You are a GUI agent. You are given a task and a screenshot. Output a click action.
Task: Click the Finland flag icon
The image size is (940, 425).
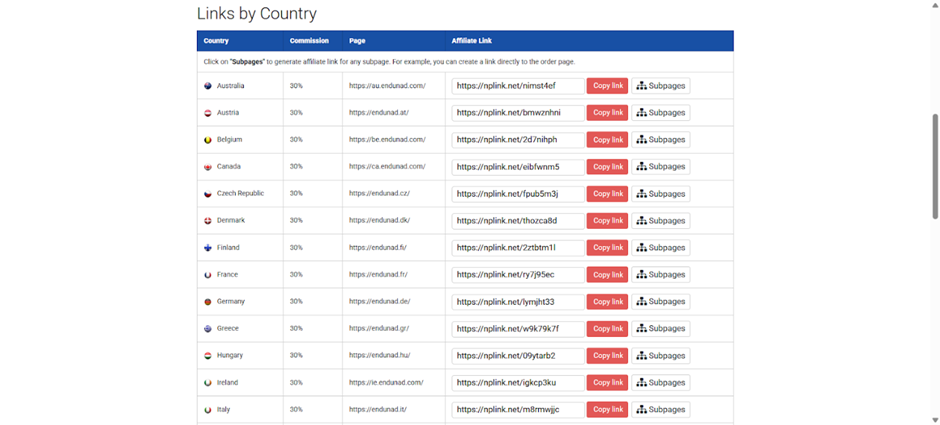coord(208,248)
